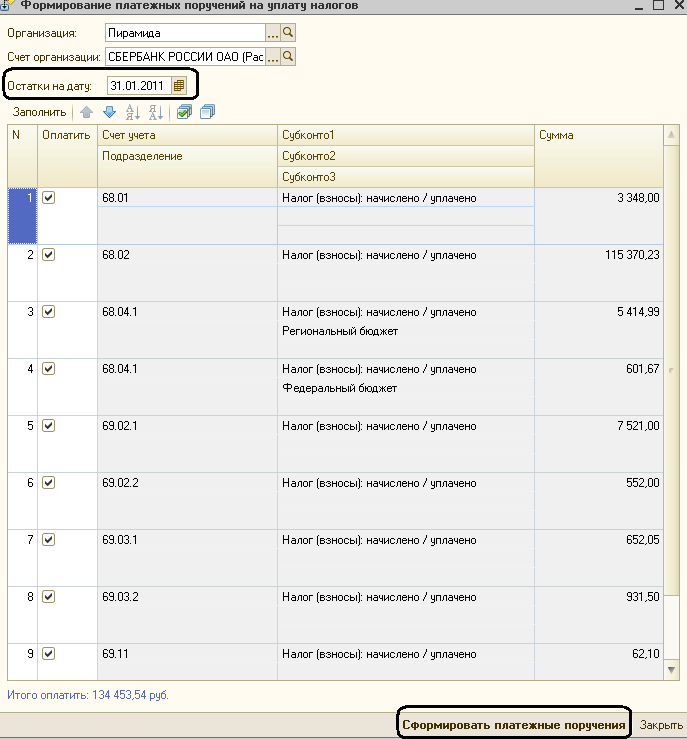Click the magnifier icon next to Организация
The height and width of the screenshot is (739, 687).
click(288, 33)
